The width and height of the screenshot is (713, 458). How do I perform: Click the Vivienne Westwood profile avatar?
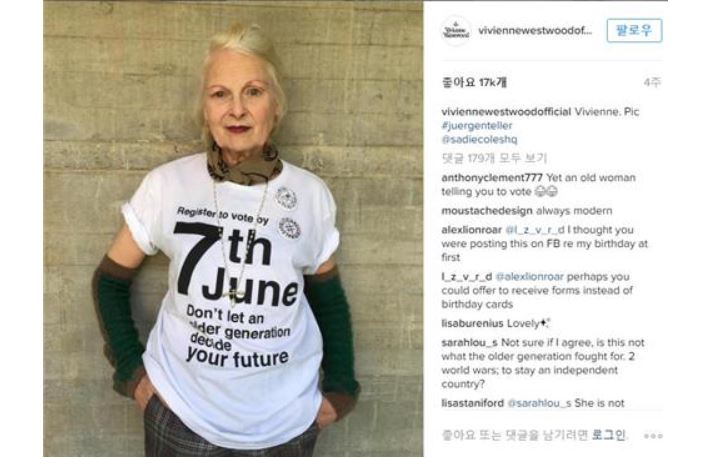[x=456, y=31]
